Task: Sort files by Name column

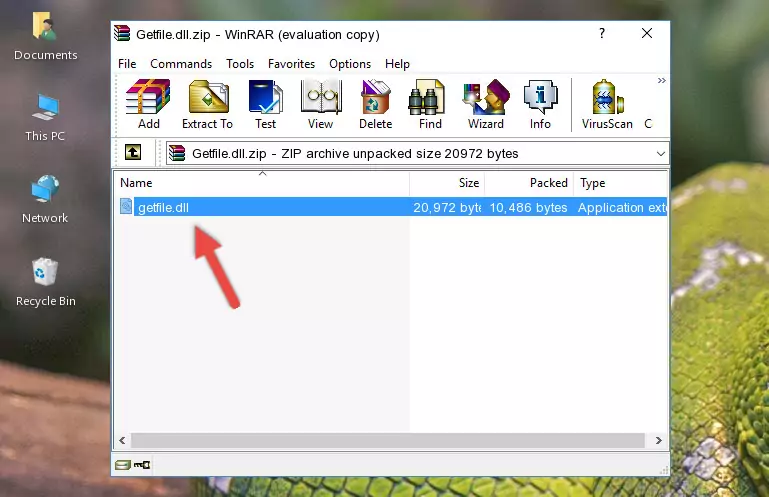Action: [262, 183]
